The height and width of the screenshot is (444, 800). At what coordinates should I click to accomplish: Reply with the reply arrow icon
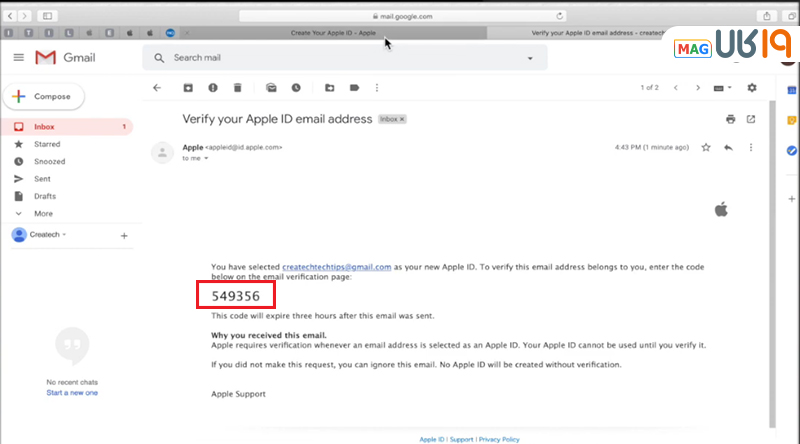728,147
